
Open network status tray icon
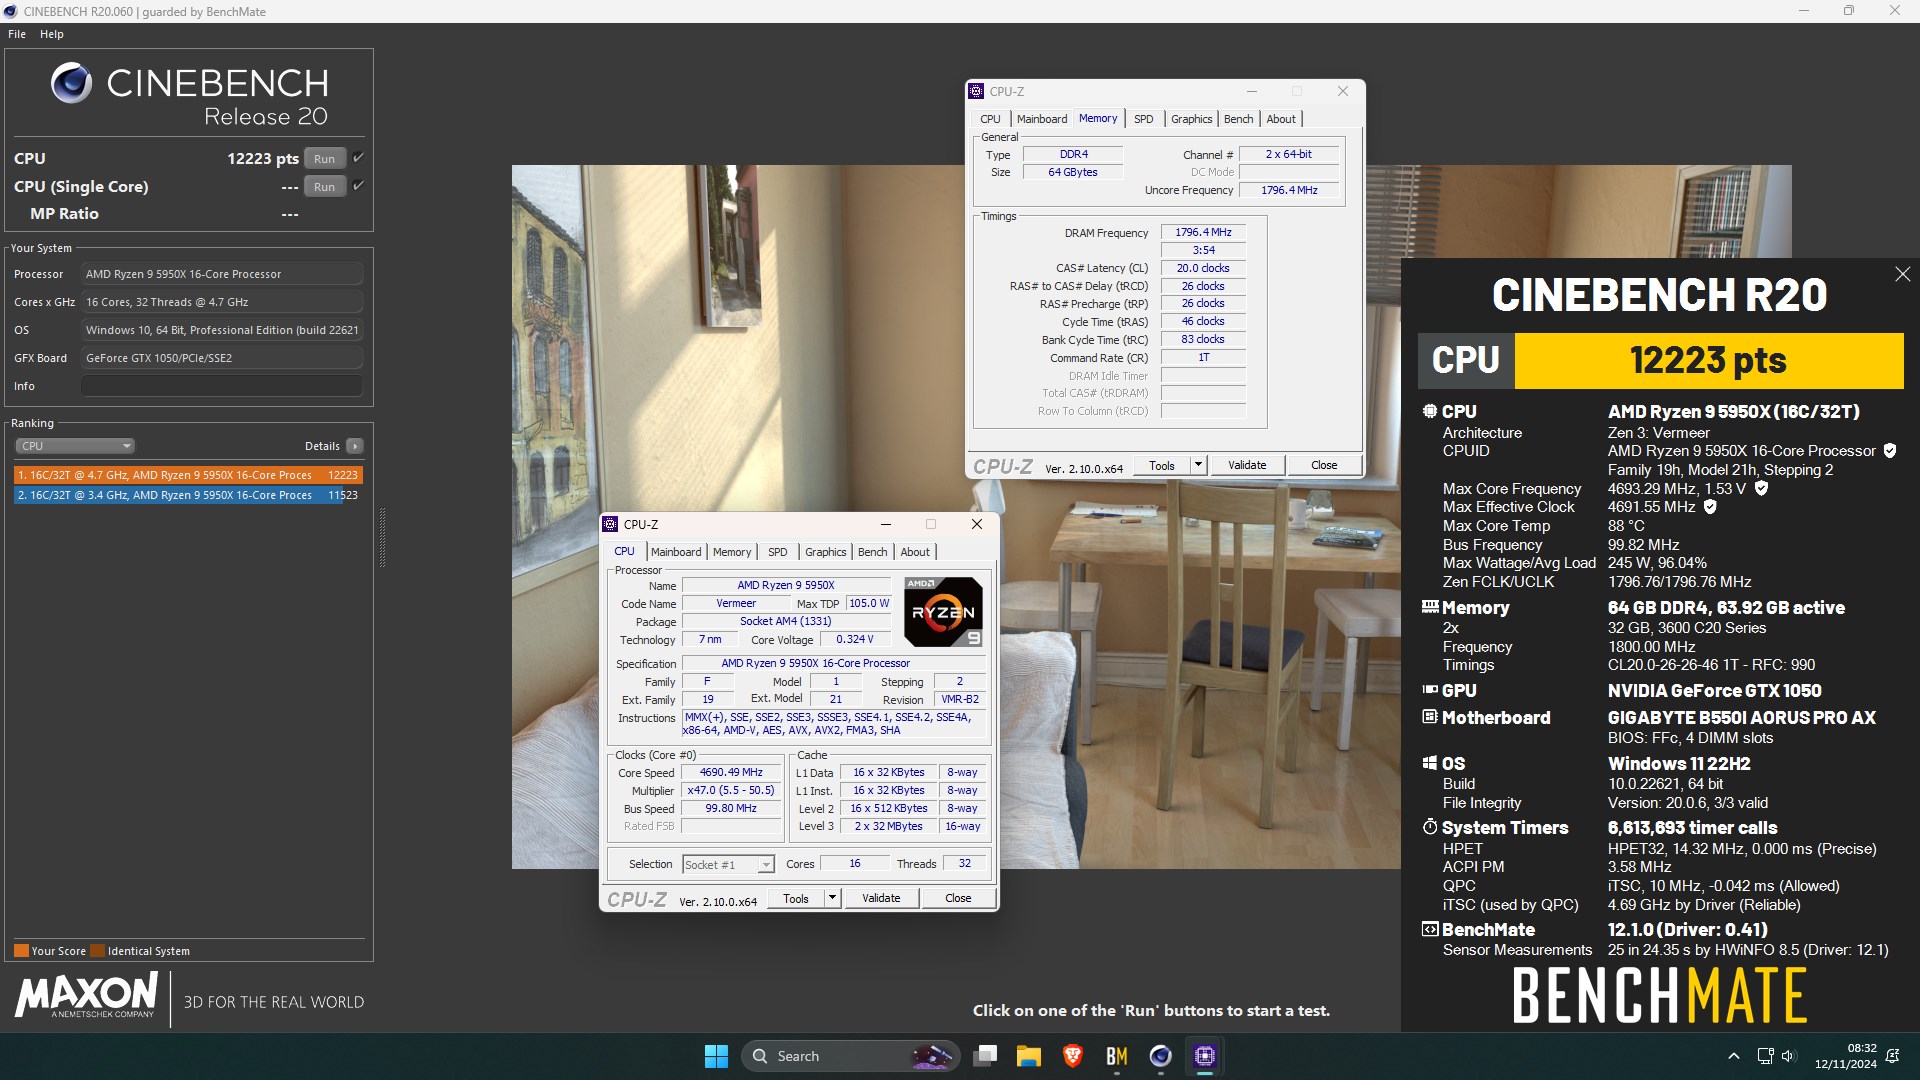[1765, 1056]
